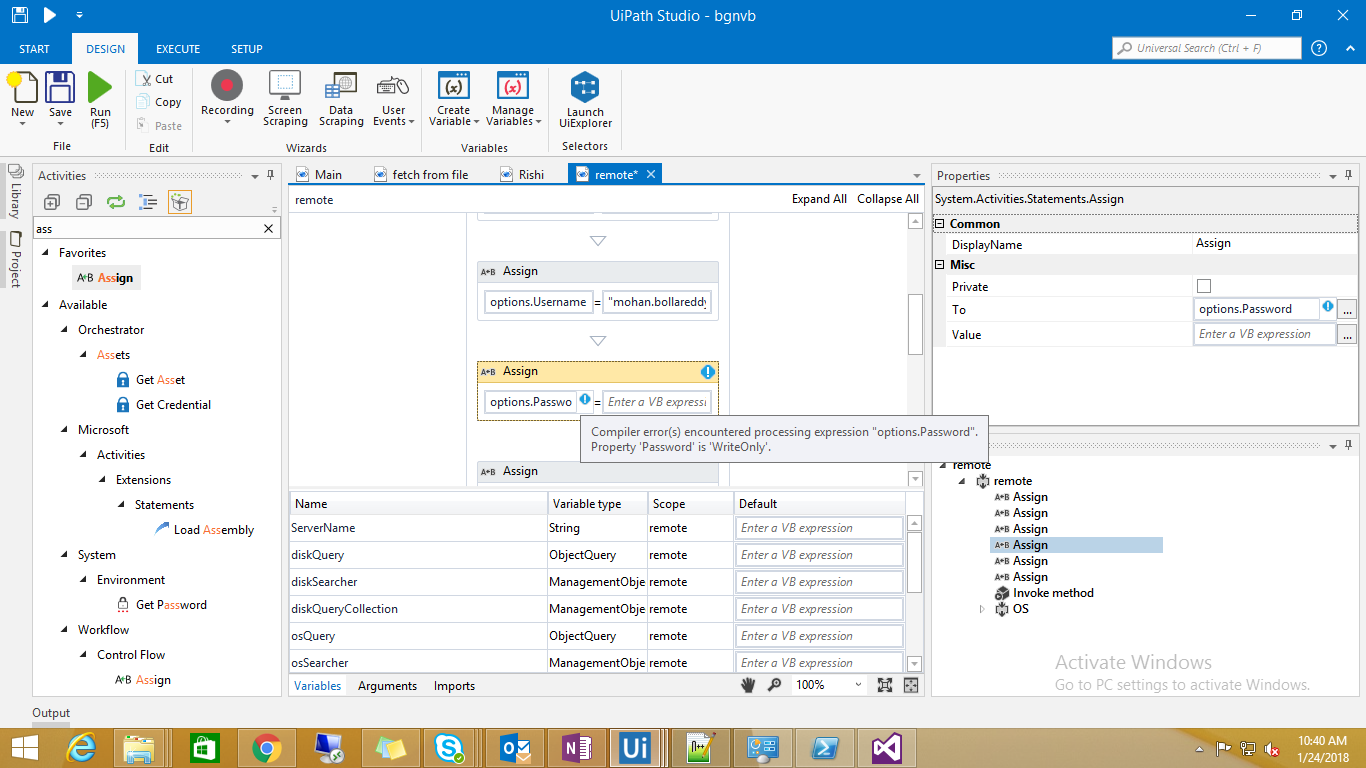This screenshot has width=1366, height=768.
Task: Click Collapse All in the designer
Action: click(x=887, y=199)
